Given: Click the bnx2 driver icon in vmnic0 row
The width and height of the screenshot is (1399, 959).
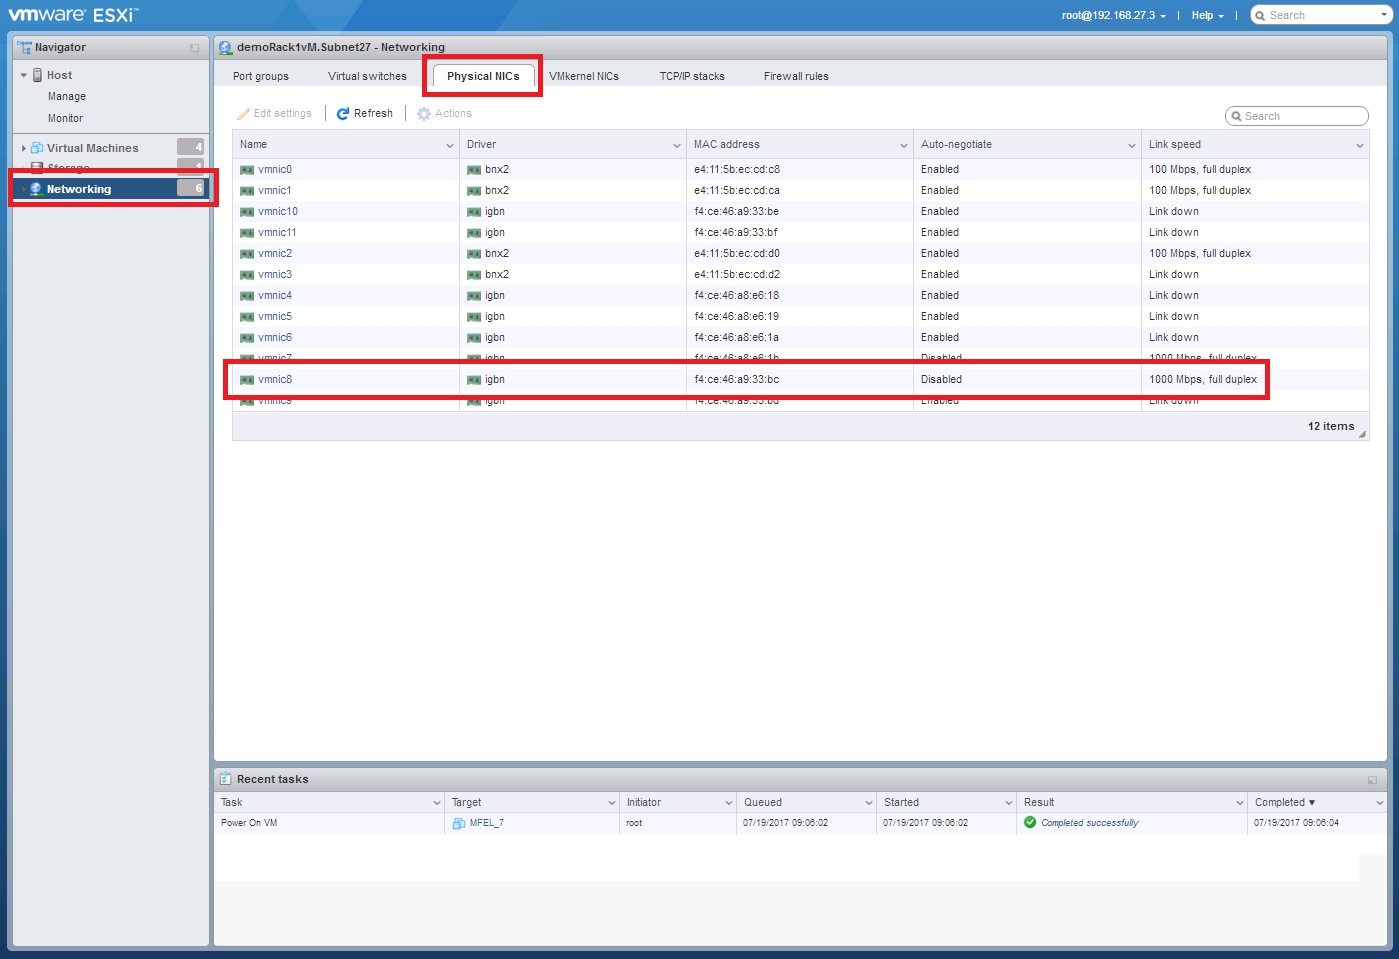Looking at the screenshot, I should pos(474,170).
